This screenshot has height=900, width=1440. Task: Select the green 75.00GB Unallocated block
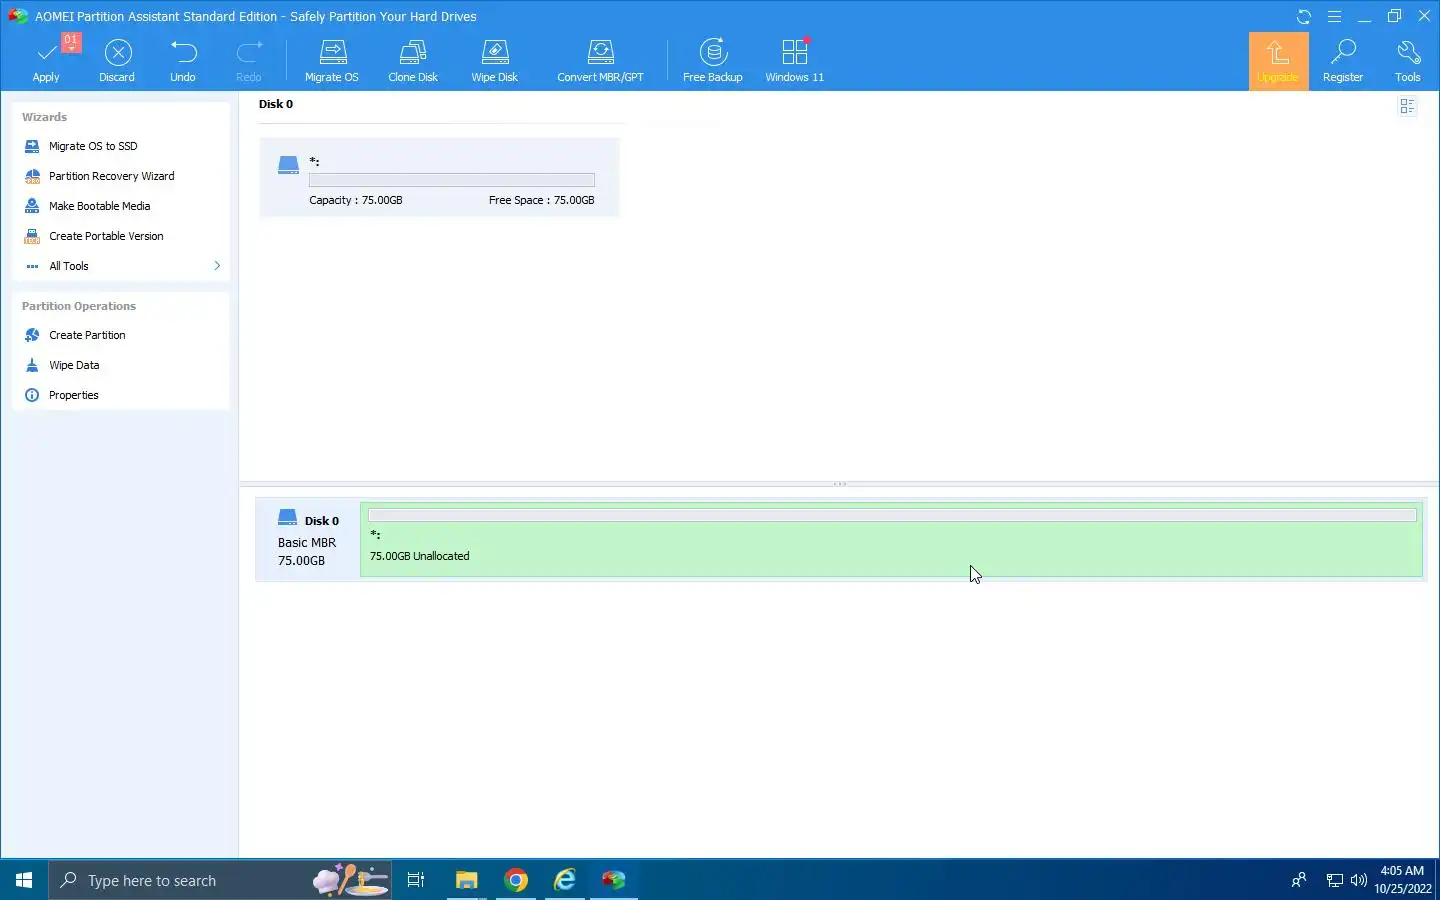click(891, 540)
